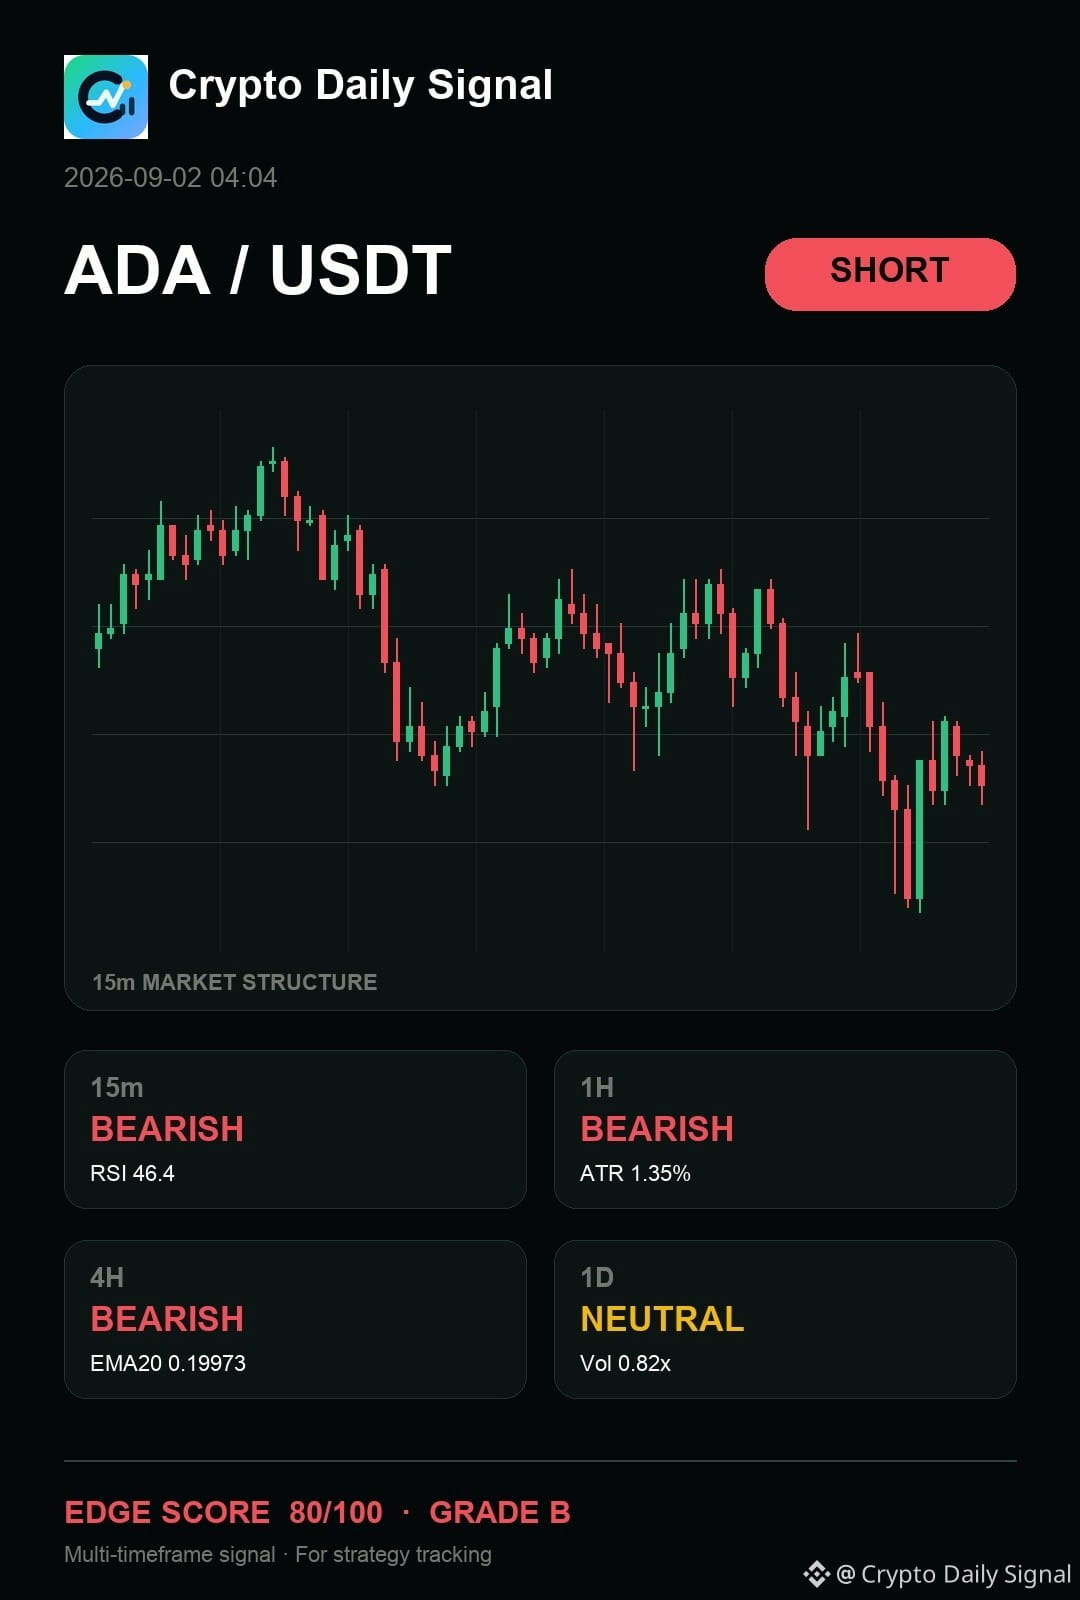Viewport: 1080px width, 1600px height.
Task: Open the 4H BEARISH timeframe card
Action: click(x=295, y=1319)
